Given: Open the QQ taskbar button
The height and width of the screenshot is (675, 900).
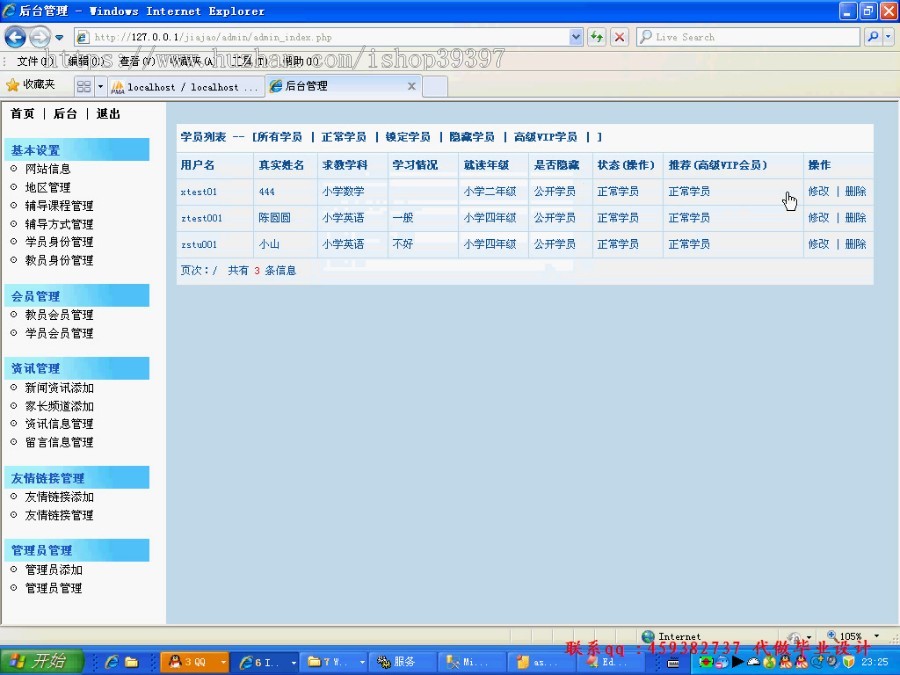Looking at the screenshot, I should (x=194, y=662).
